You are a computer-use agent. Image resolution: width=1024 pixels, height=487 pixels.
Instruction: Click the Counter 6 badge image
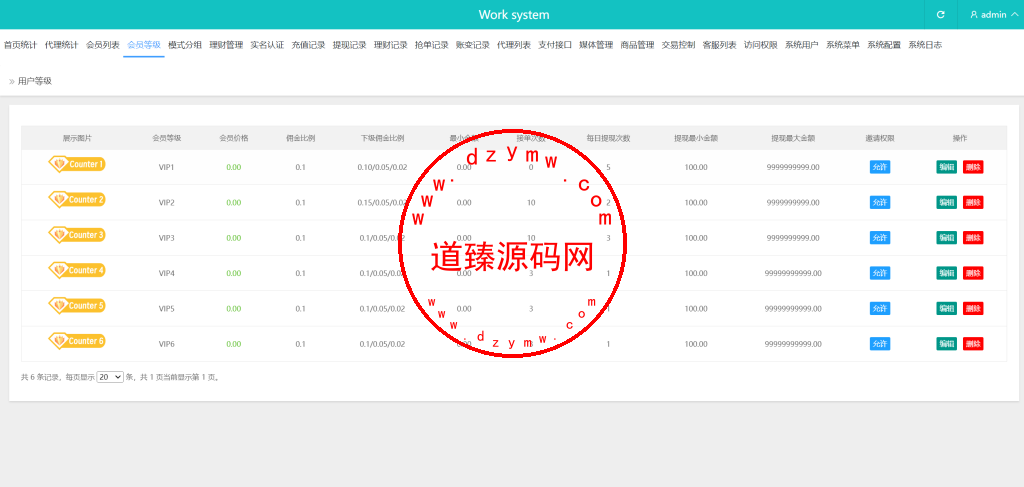pyautogui.click(x=77, y=340)
